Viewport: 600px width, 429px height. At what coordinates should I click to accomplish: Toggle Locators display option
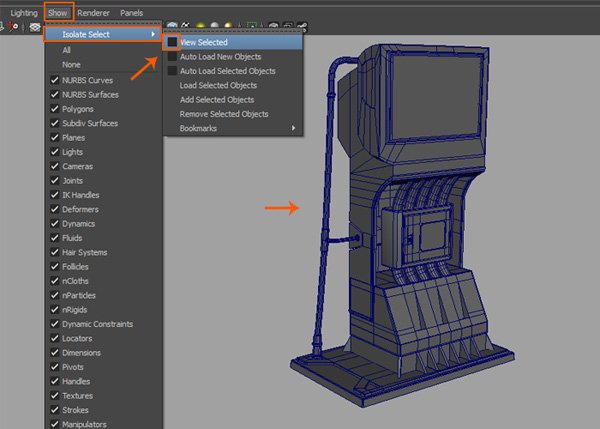click(54, 338)
